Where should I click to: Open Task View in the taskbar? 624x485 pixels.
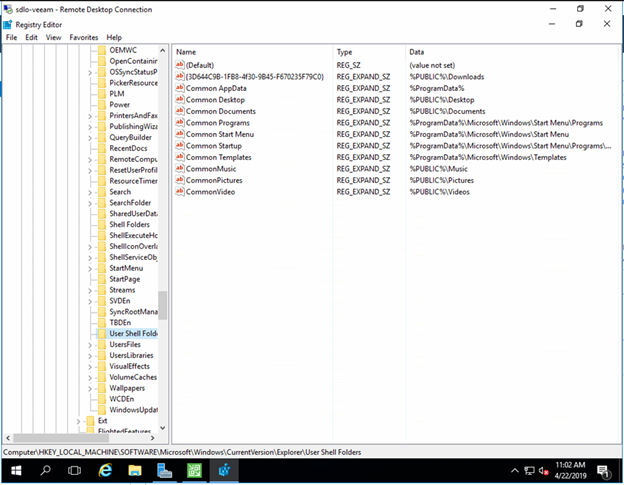[x=74, y=471]
